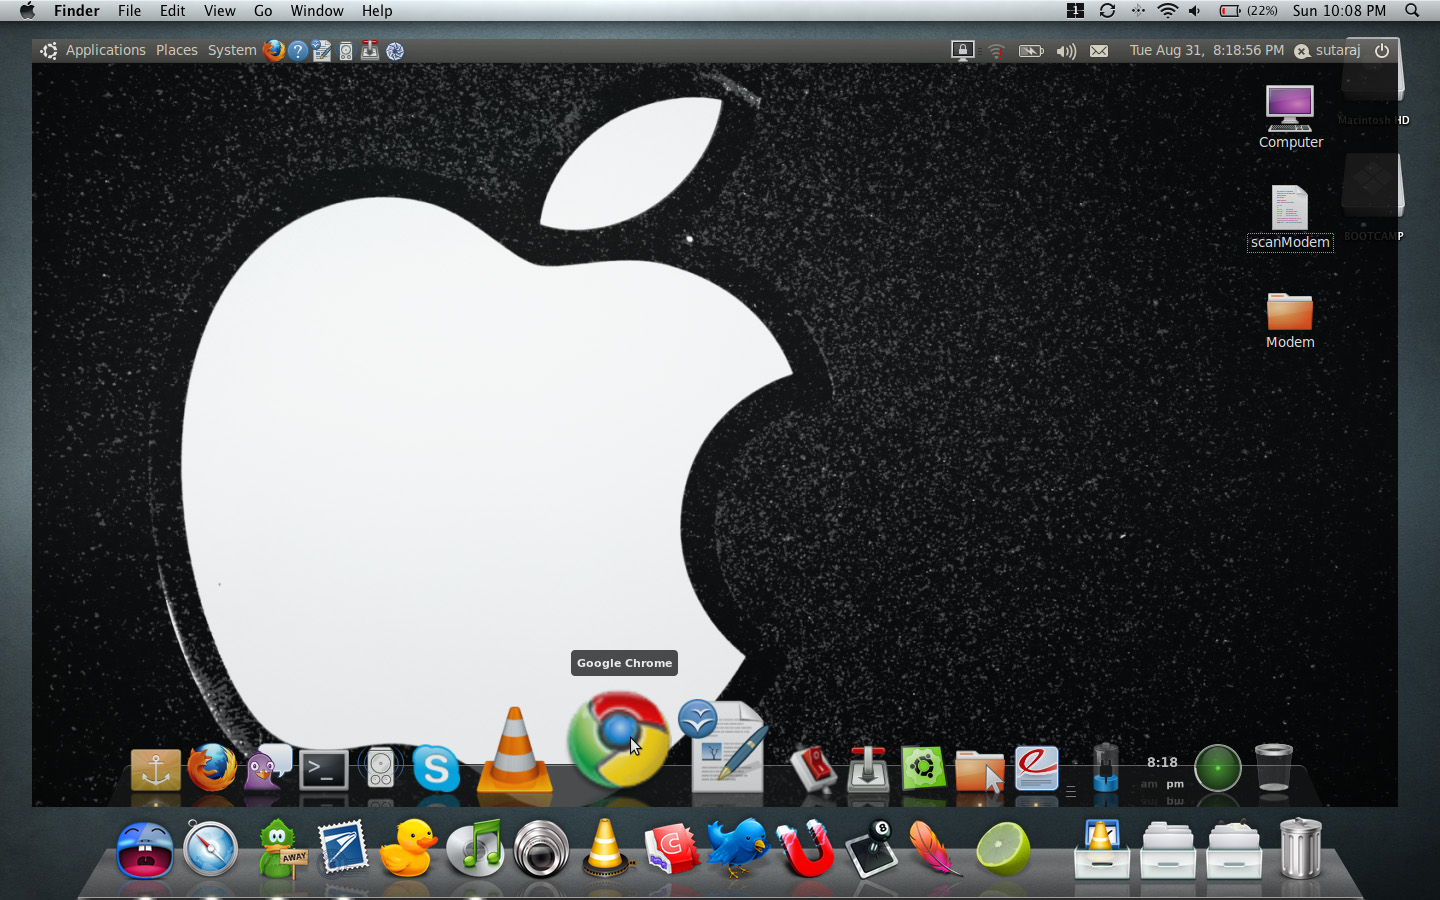
Task: Open the blue screaming face app in Dock
Action: [145, 850]
